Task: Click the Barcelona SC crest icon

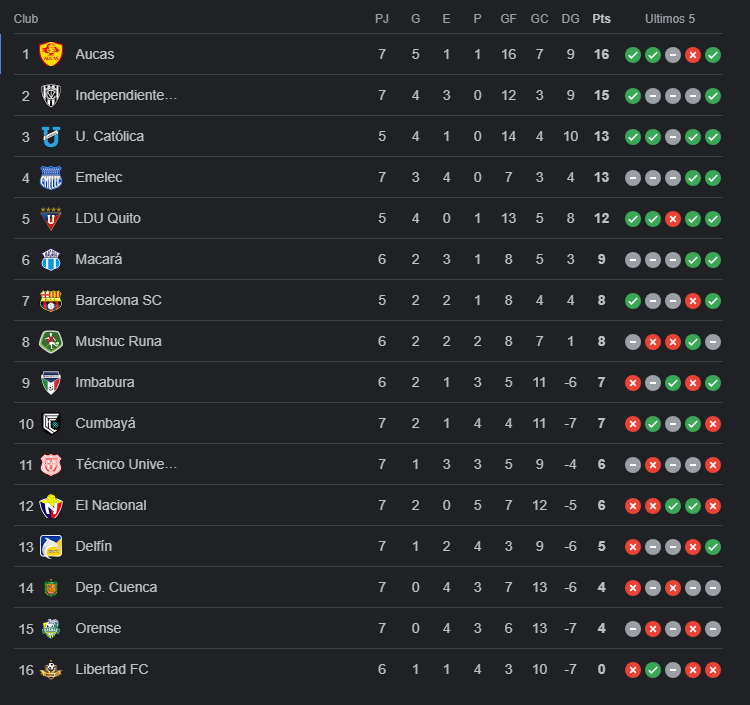Action: pos(51,300)
